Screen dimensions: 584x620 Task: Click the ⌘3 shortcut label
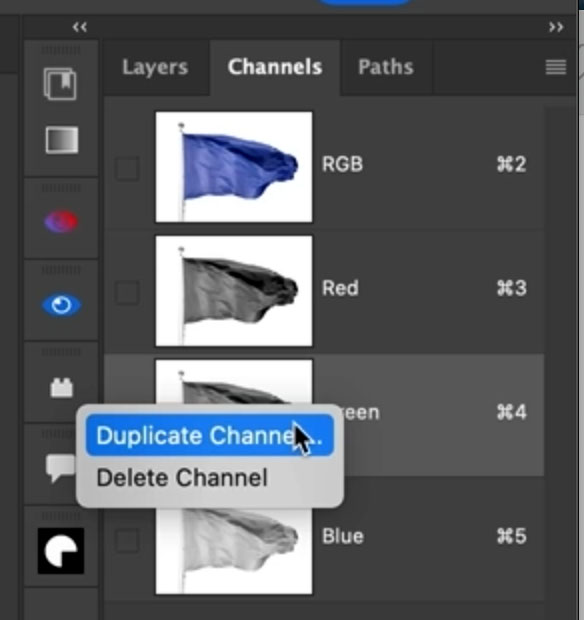512,288
